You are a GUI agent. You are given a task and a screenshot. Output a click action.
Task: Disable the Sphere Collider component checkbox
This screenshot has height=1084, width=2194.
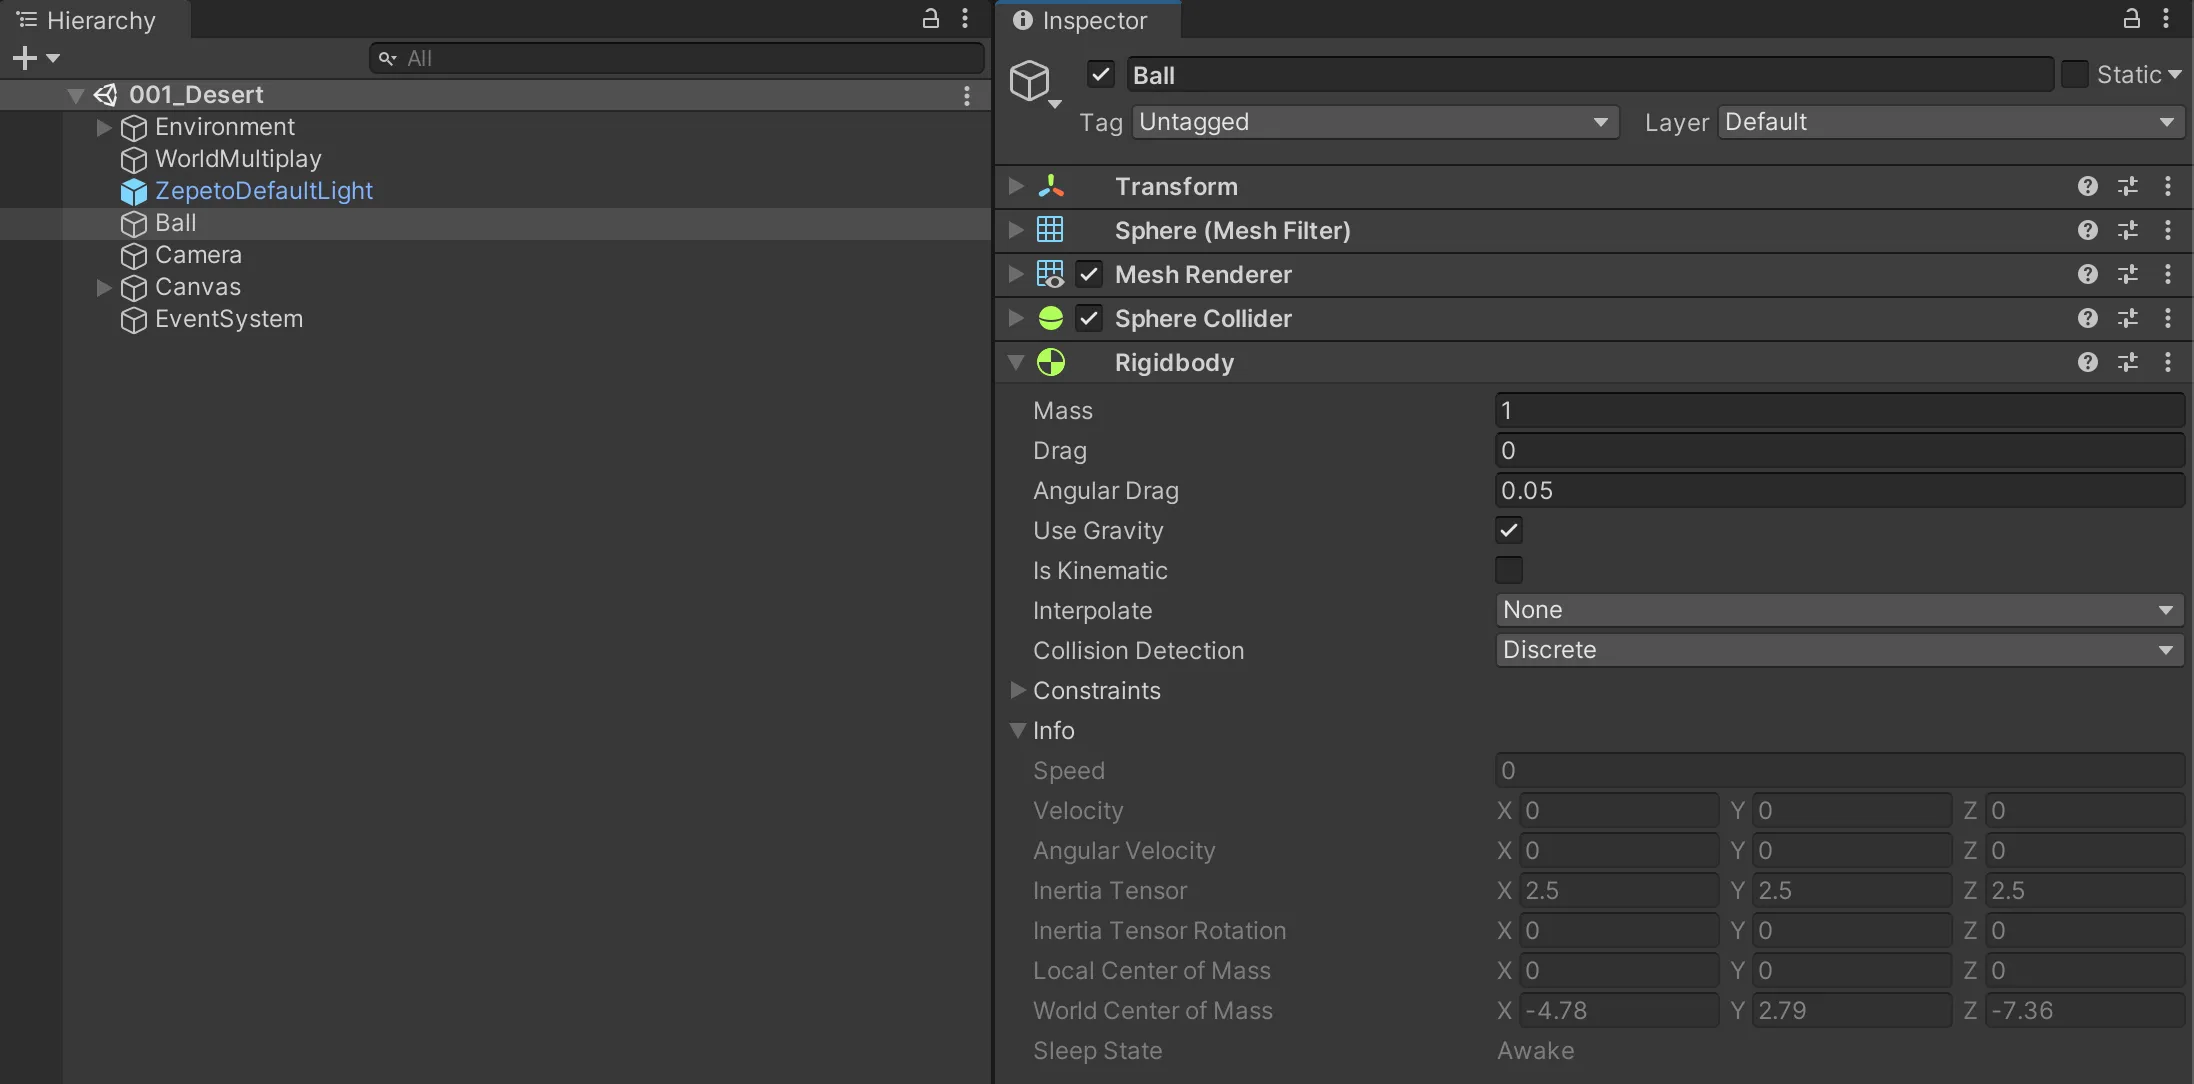[1089, 318]
